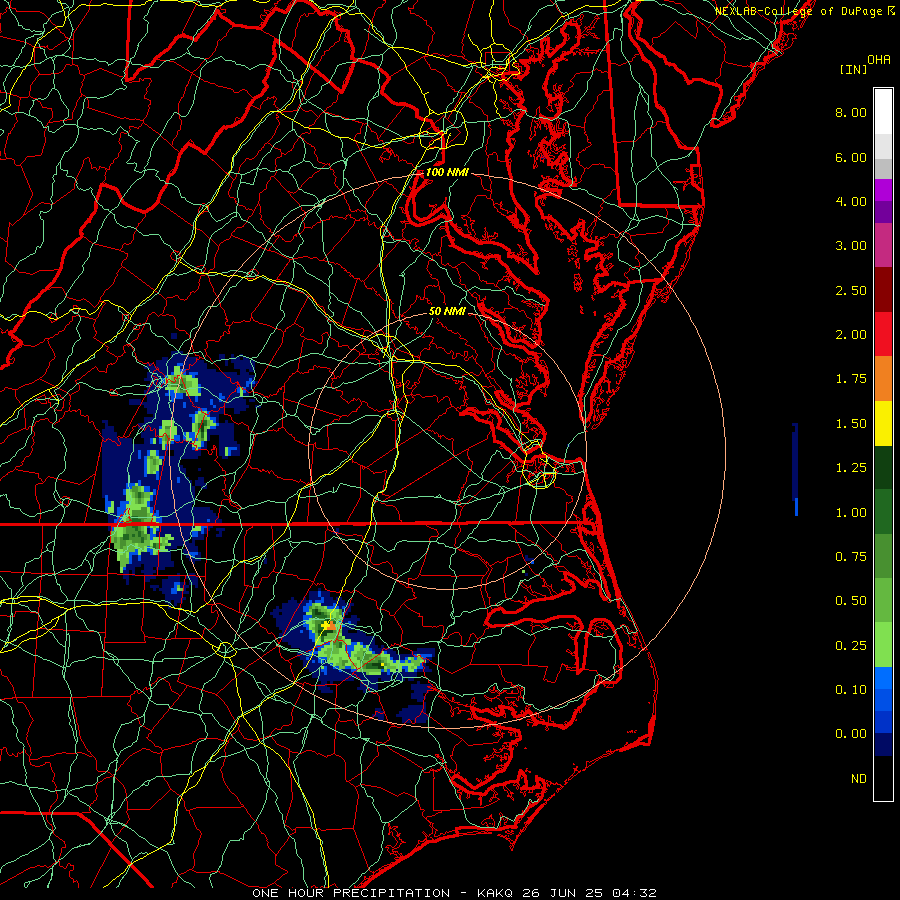
Task: Click the dark red 2.50 legend swatch
Action: point(883,290)
